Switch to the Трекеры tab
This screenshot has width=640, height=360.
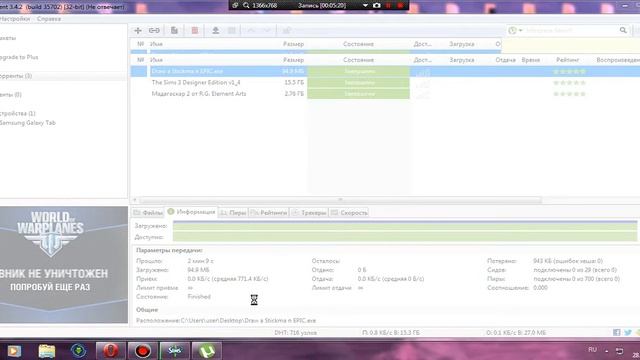pyautogui.click(x=309, y=213)
